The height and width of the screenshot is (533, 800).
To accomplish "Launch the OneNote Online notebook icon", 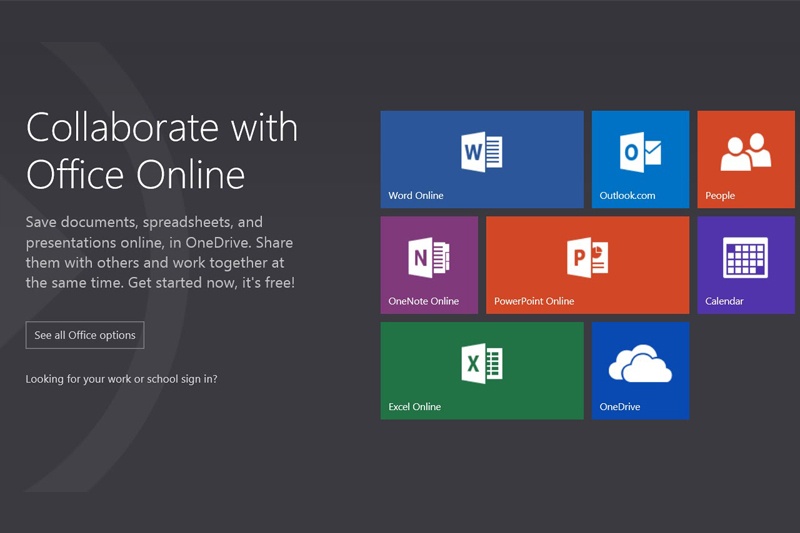I will pyautogui.click(x=429, y=257).
